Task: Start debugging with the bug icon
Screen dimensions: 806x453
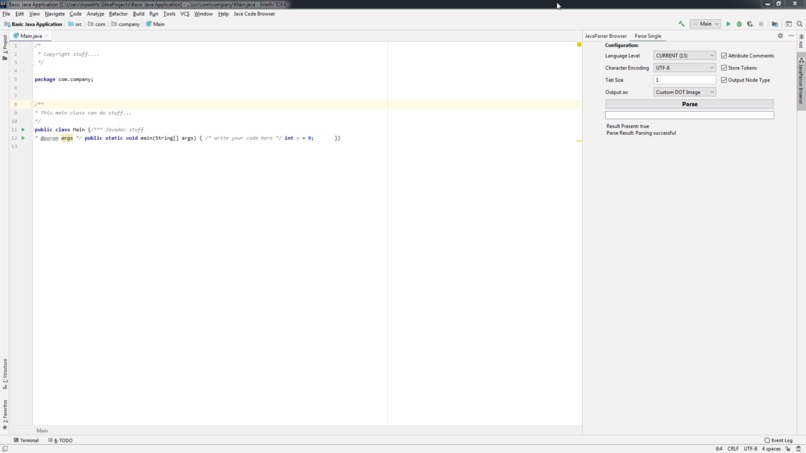Action: click(x=739, y=24)
